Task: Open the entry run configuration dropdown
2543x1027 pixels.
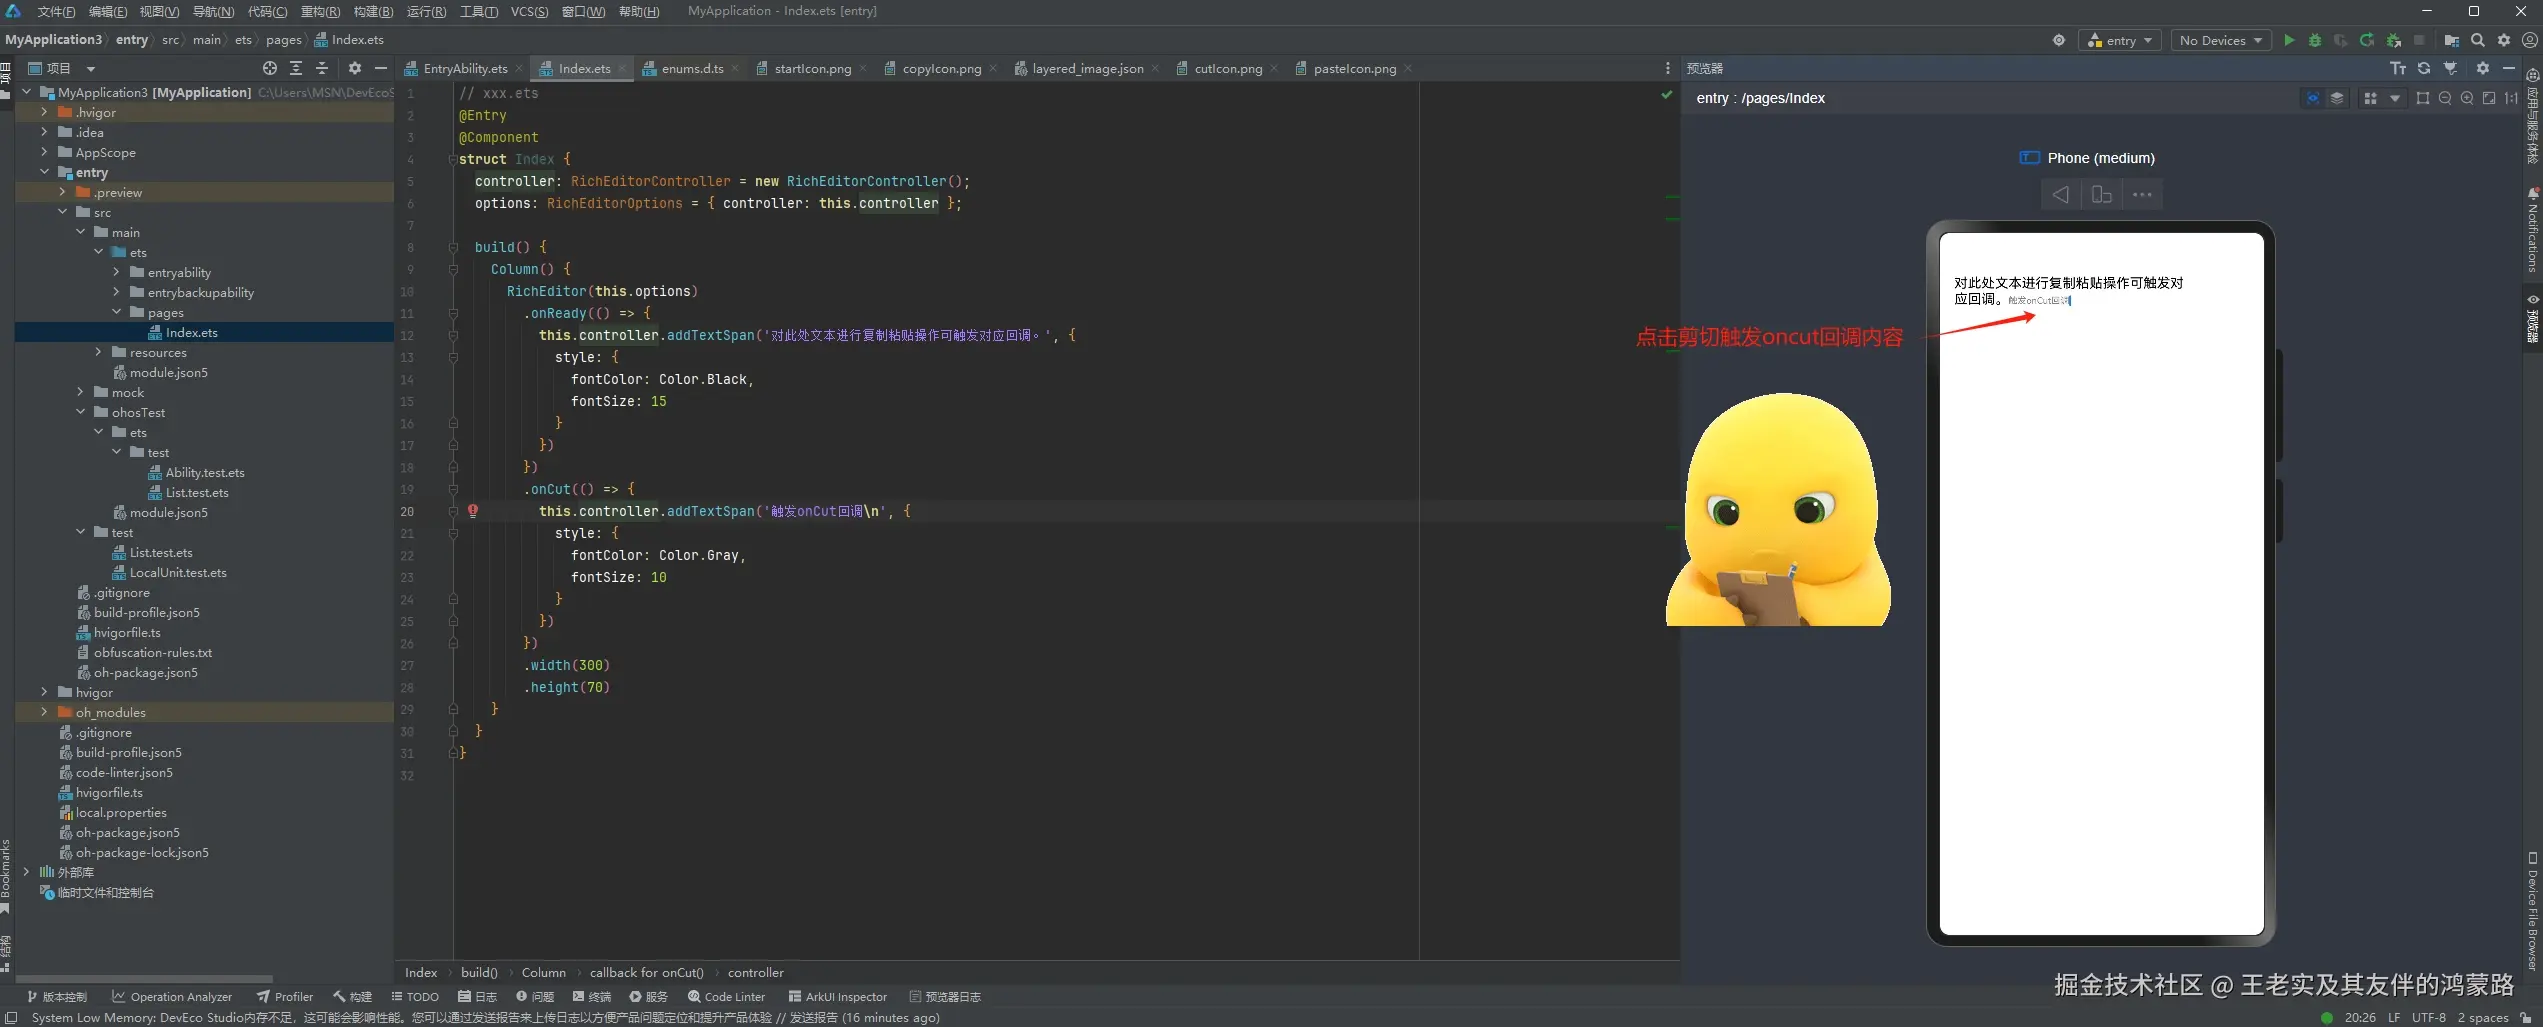Action: click(x=2120, y=40)
